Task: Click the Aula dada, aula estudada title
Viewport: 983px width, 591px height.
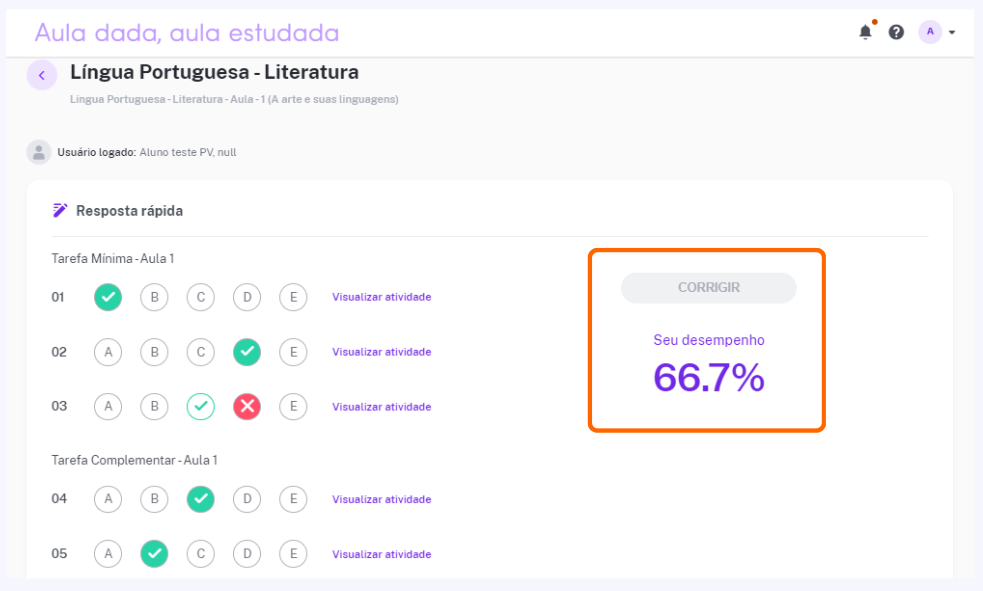Action: 187,33
